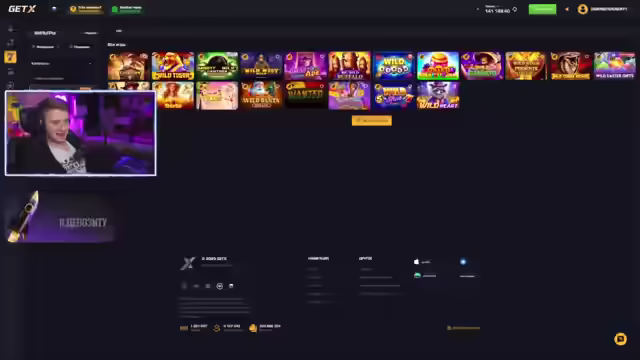Image resolution: width=640 pixels, height=360 pixels.
Task: Click the silver X logo in footer
Action: coord(187,263)
